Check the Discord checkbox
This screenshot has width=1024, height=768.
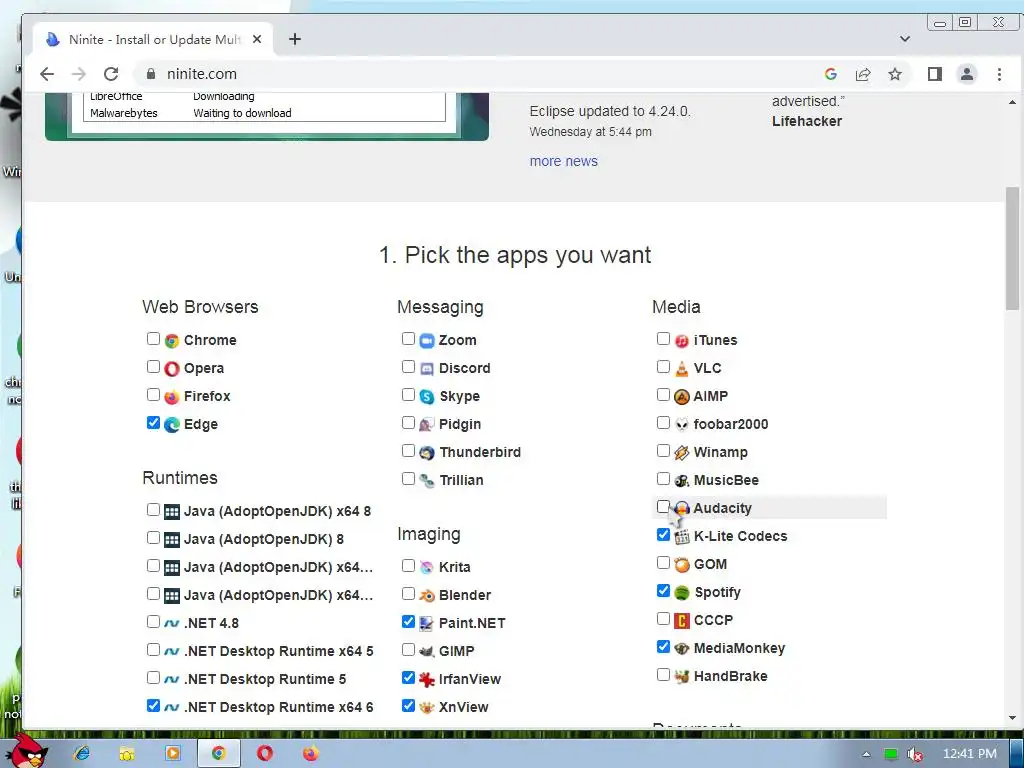click(408, 367)
